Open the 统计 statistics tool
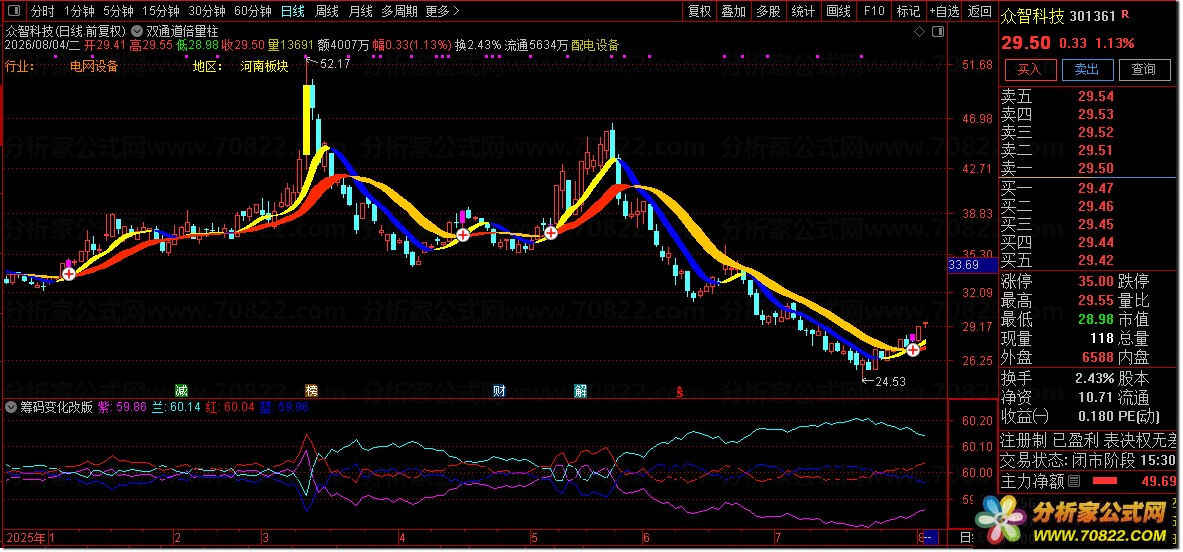 tap(803, 11)
